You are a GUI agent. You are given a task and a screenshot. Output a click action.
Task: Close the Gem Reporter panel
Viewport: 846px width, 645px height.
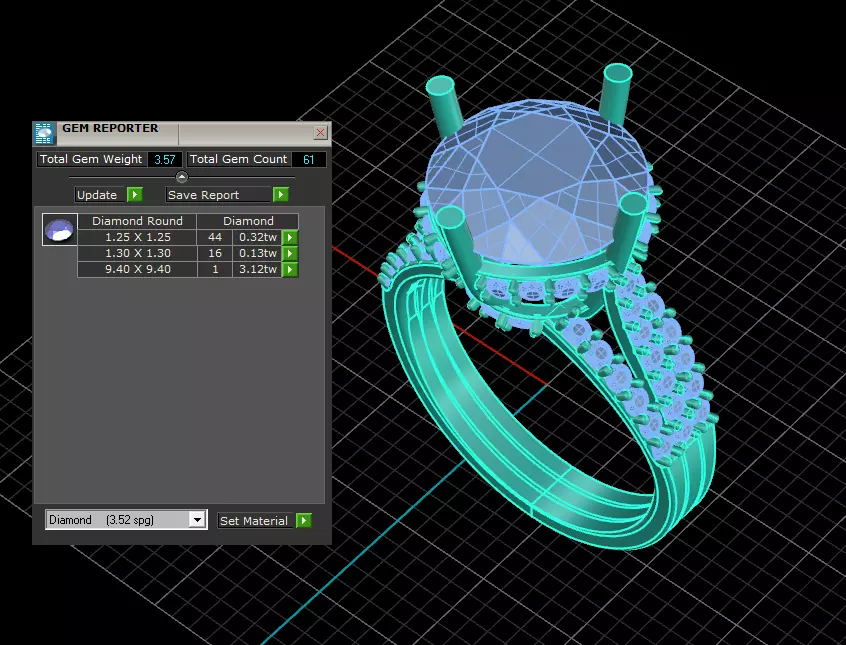[x=320, y=132]
